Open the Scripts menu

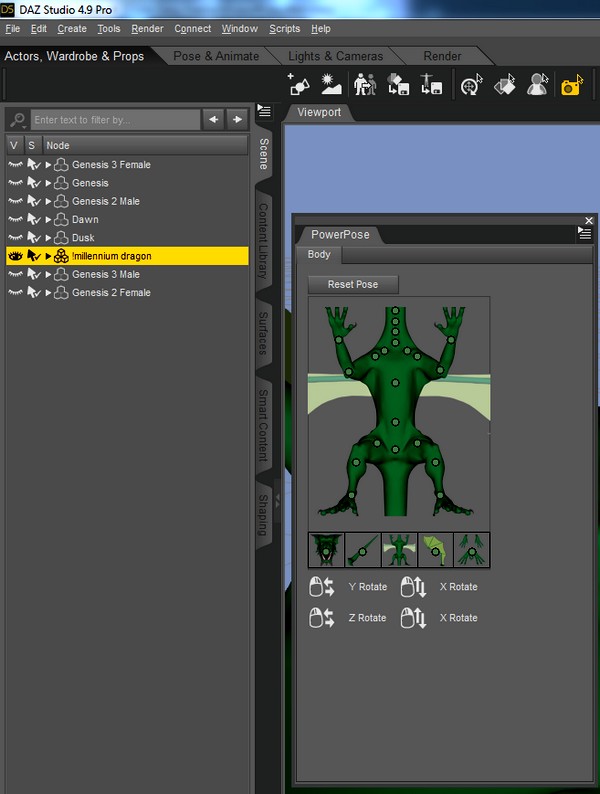point(285,29)
